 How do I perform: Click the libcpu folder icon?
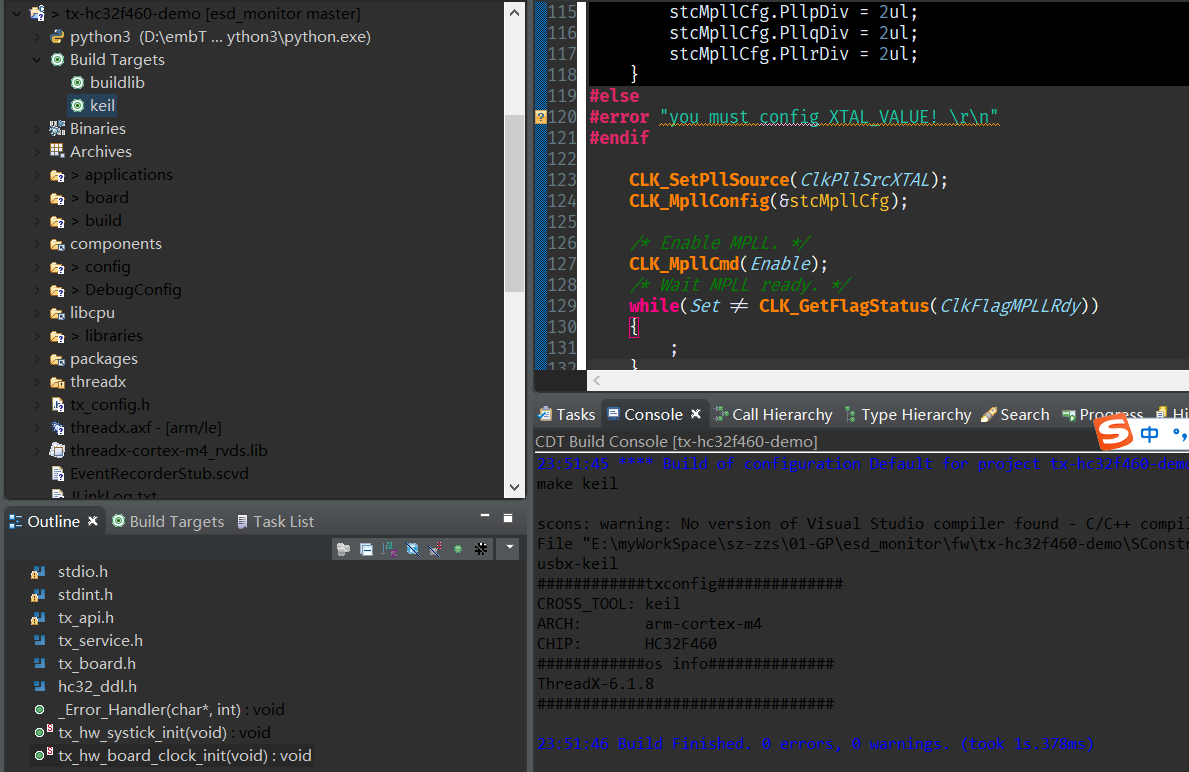[x=57, y=313]
